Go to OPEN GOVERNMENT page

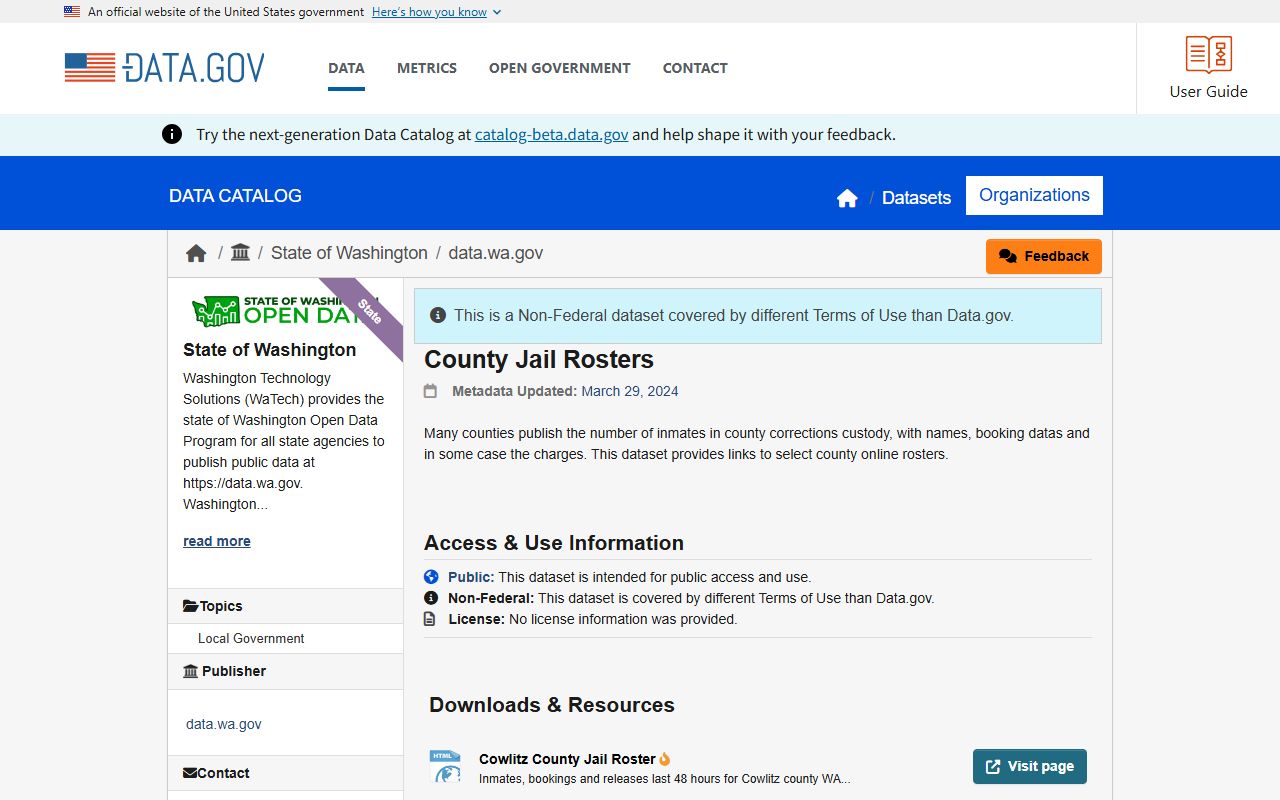click(560, 68)
